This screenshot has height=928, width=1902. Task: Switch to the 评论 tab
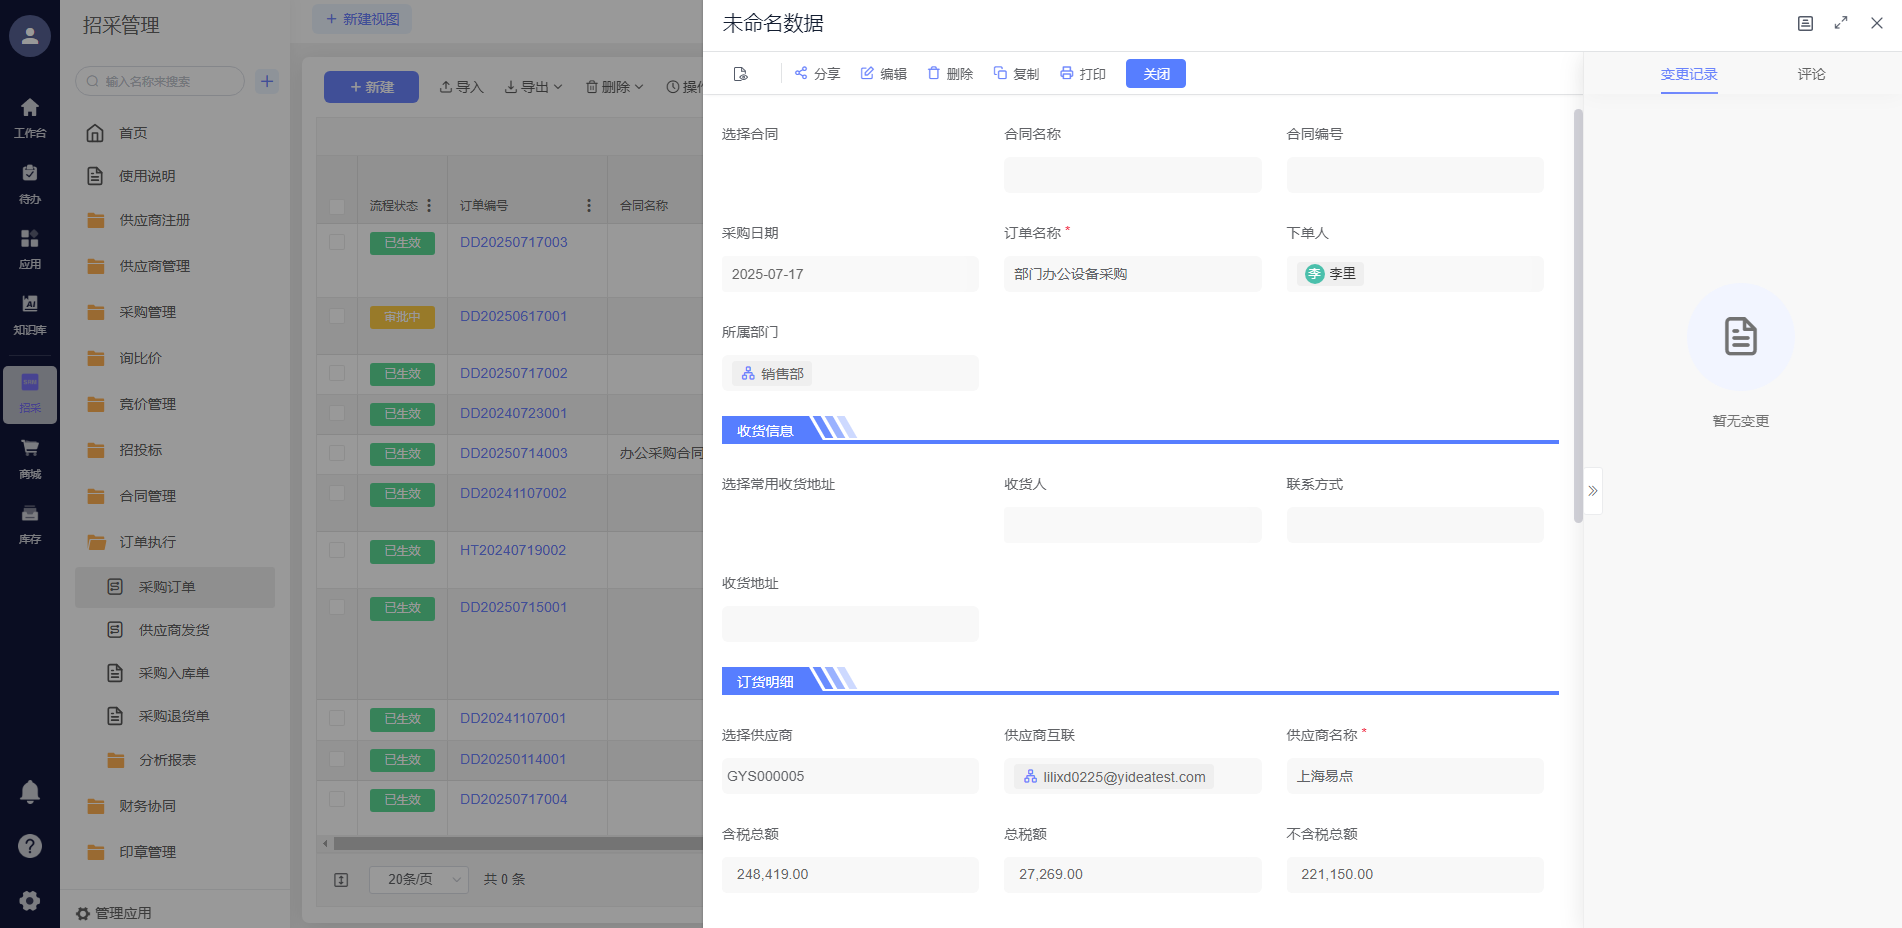point(1811,74)
